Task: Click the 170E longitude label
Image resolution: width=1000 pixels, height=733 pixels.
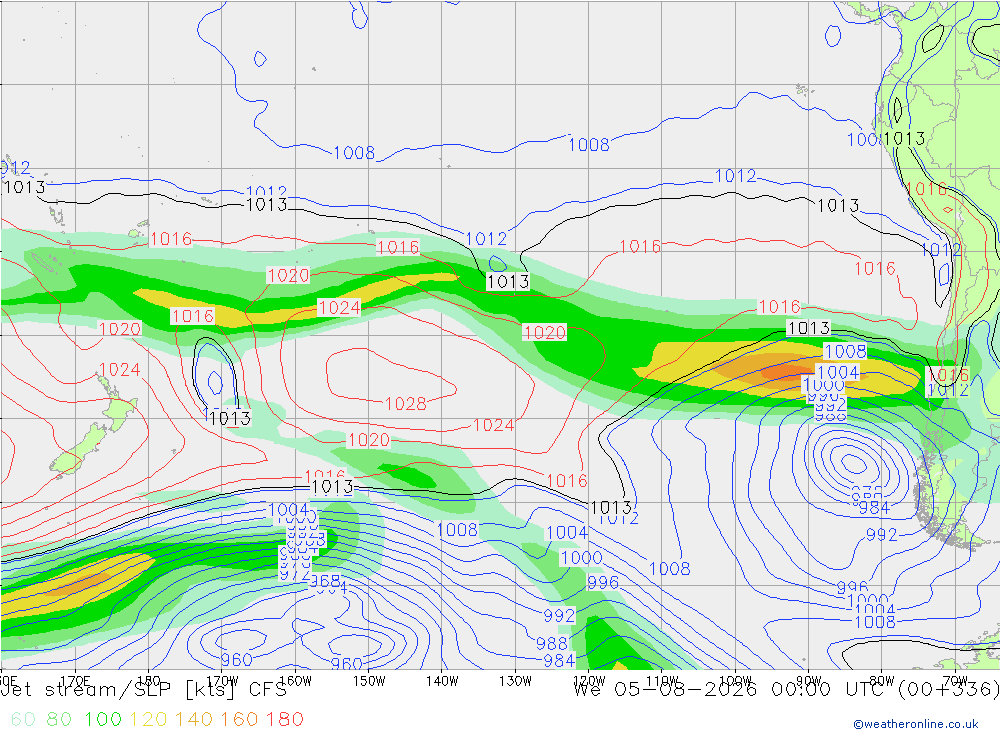Action: coord(75,681)
